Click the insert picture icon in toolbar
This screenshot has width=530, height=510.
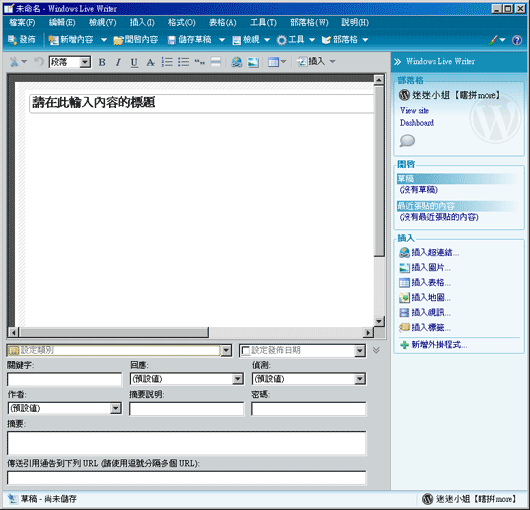tap(253, 62)
